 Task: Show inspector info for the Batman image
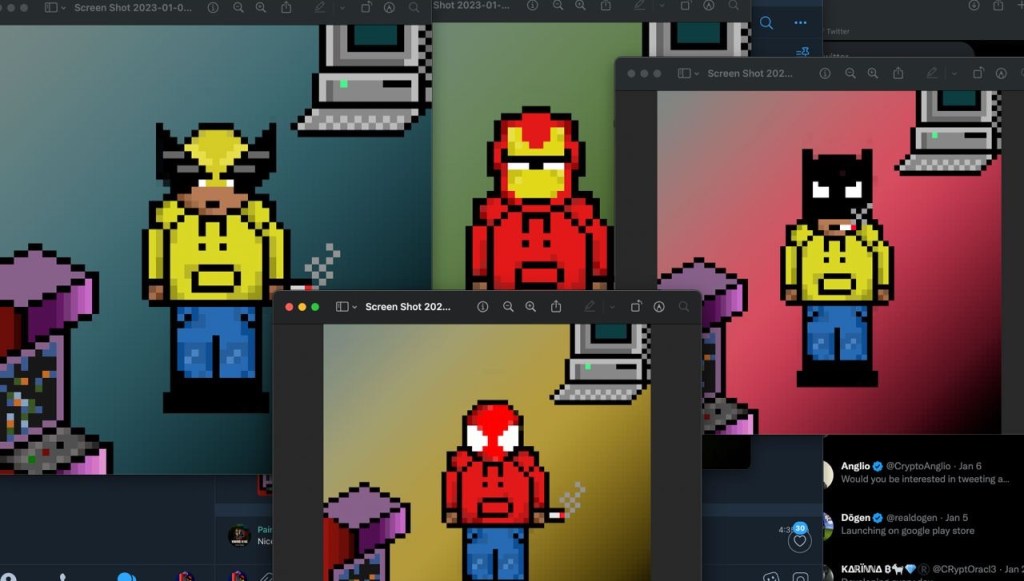point(825,74)
